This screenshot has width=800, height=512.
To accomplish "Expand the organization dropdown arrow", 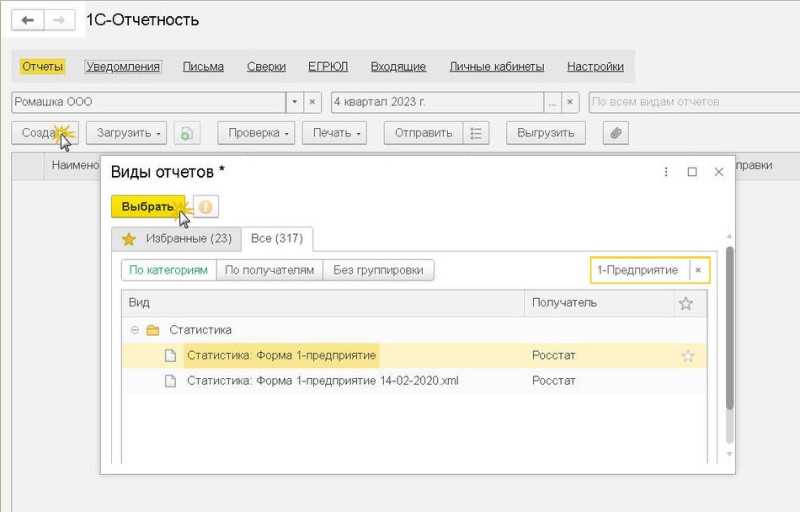I will [294, 102].
